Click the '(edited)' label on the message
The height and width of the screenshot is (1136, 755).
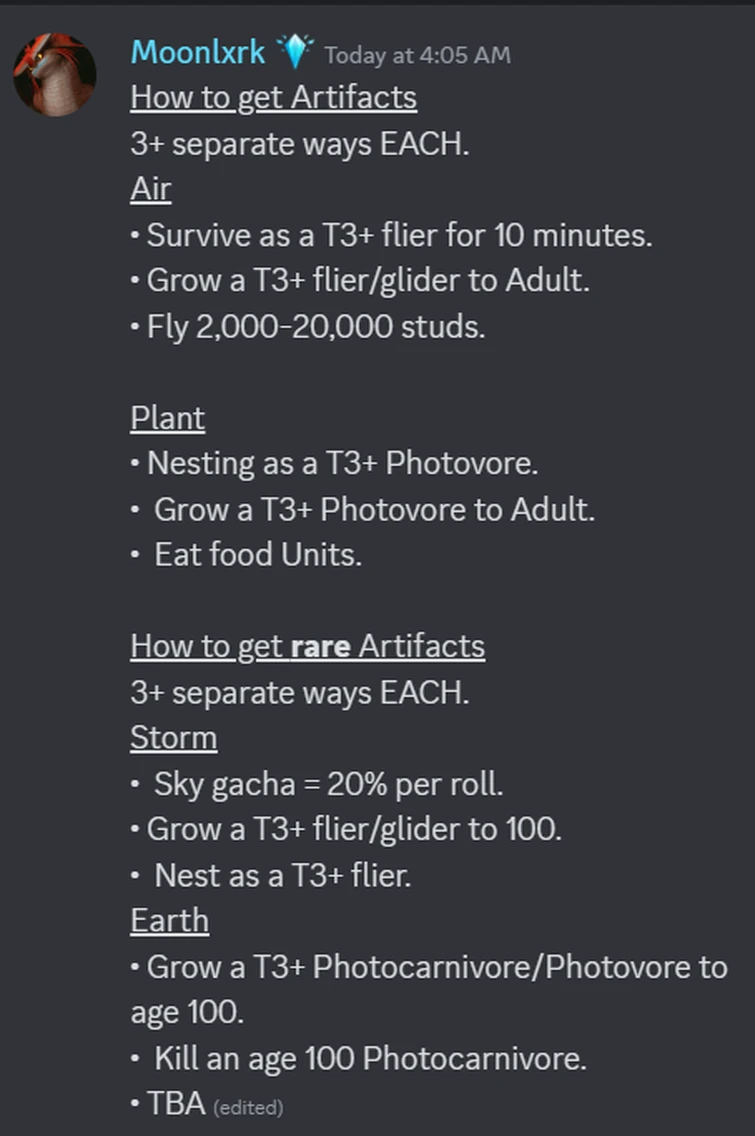pos(248,1107)
